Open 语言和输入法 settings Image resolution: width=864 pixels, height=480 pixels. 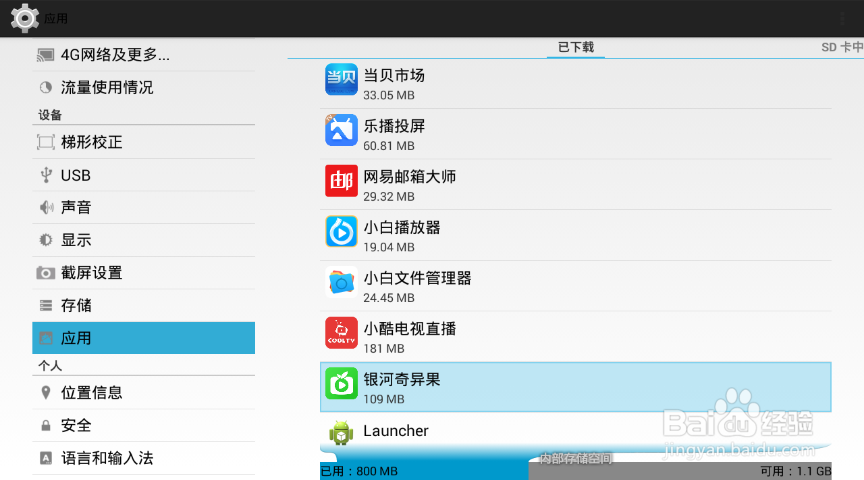coord(143,458)
